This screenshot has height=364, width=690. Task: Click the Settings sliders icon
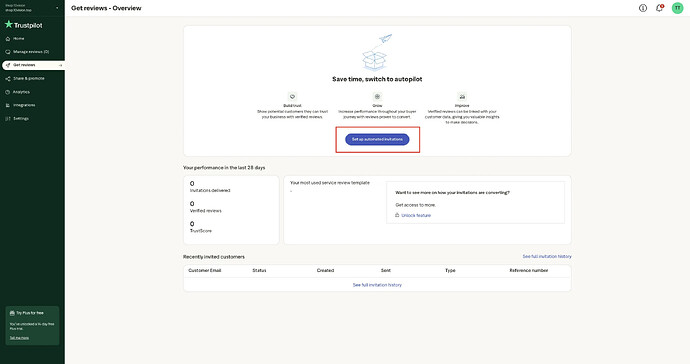(7, 119)
